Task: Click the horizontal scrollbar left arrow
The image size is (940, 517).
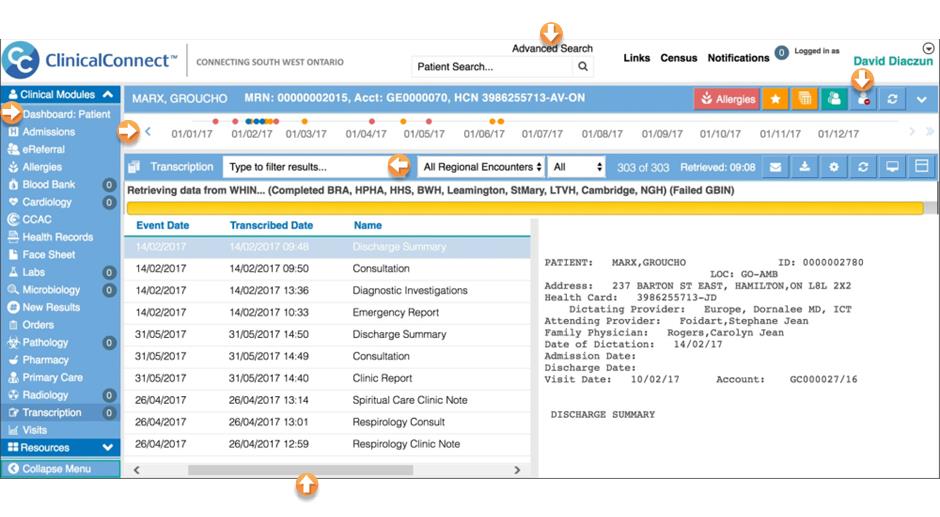Action: coord(137,470)
